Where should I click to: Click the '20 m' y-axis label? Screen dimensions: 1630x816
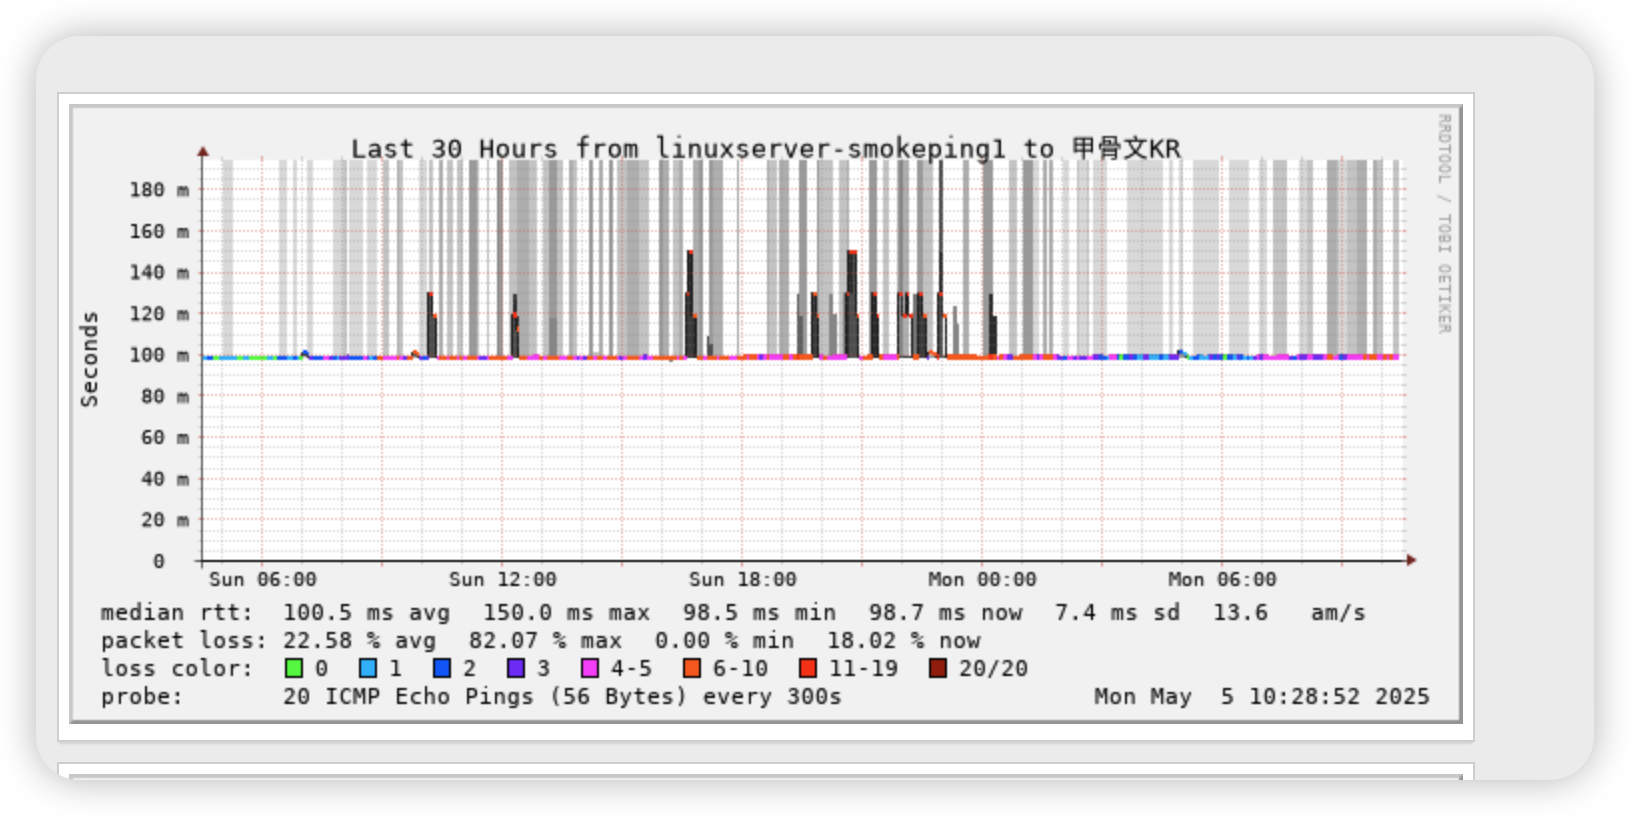165,520
